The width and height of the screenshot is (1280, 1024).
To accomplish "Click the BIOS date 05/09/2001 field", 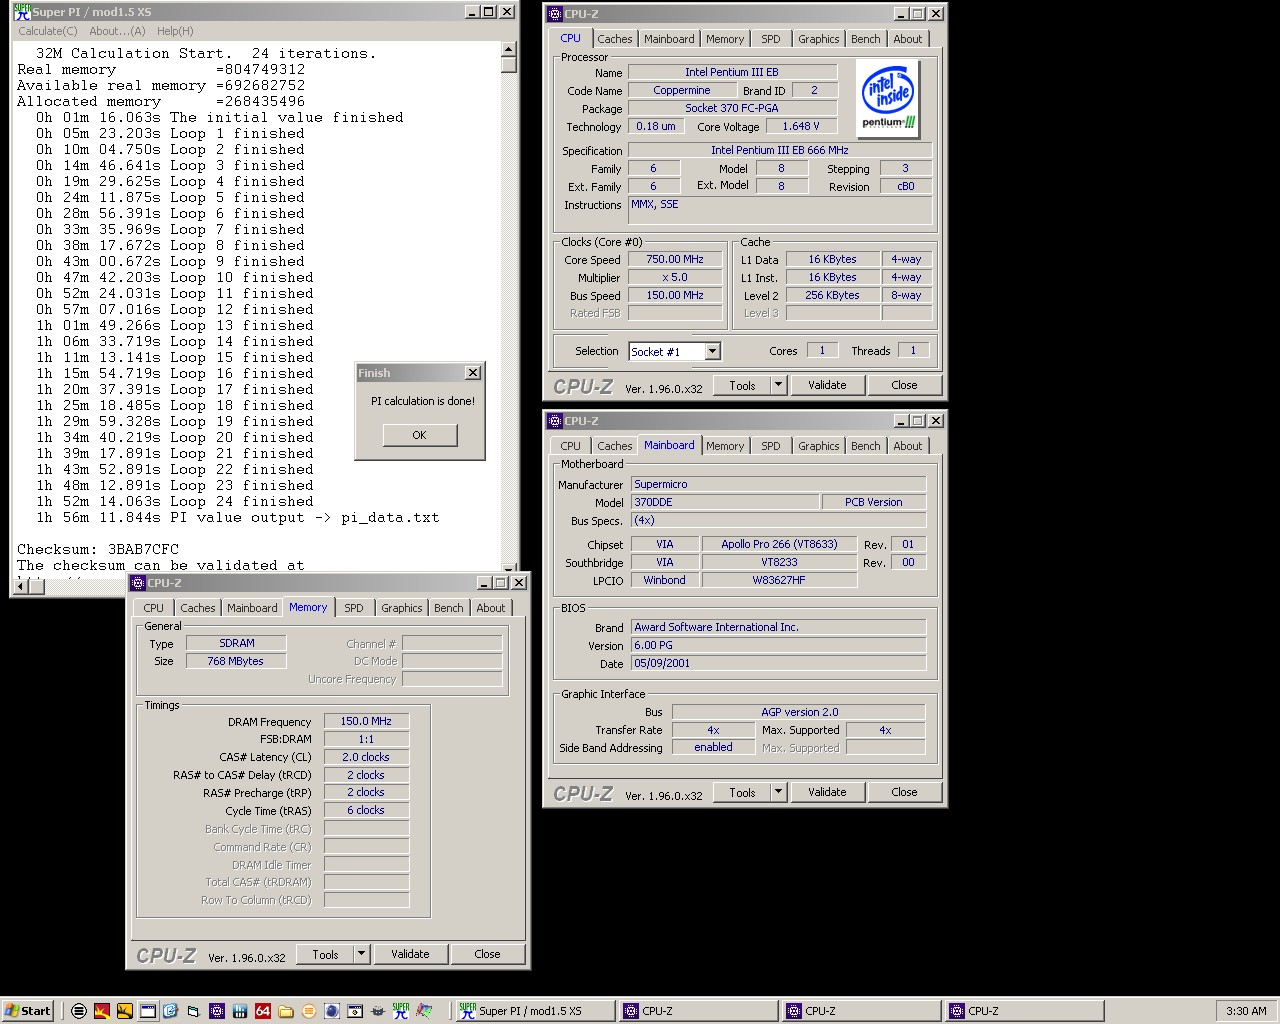I will click(x=778, y=663).
